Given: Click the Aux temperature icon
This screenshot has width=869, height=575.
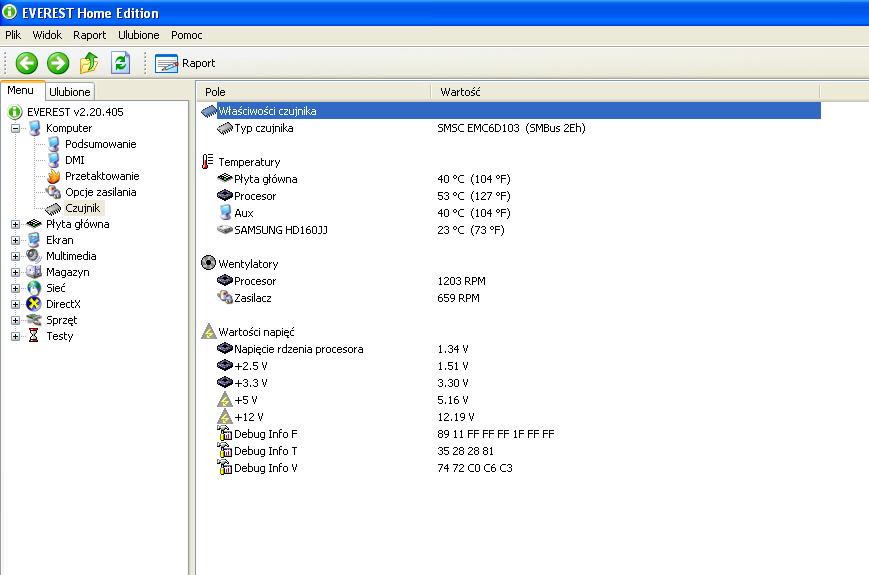Looking at the screenshot, I should click(x=225, y=212).
